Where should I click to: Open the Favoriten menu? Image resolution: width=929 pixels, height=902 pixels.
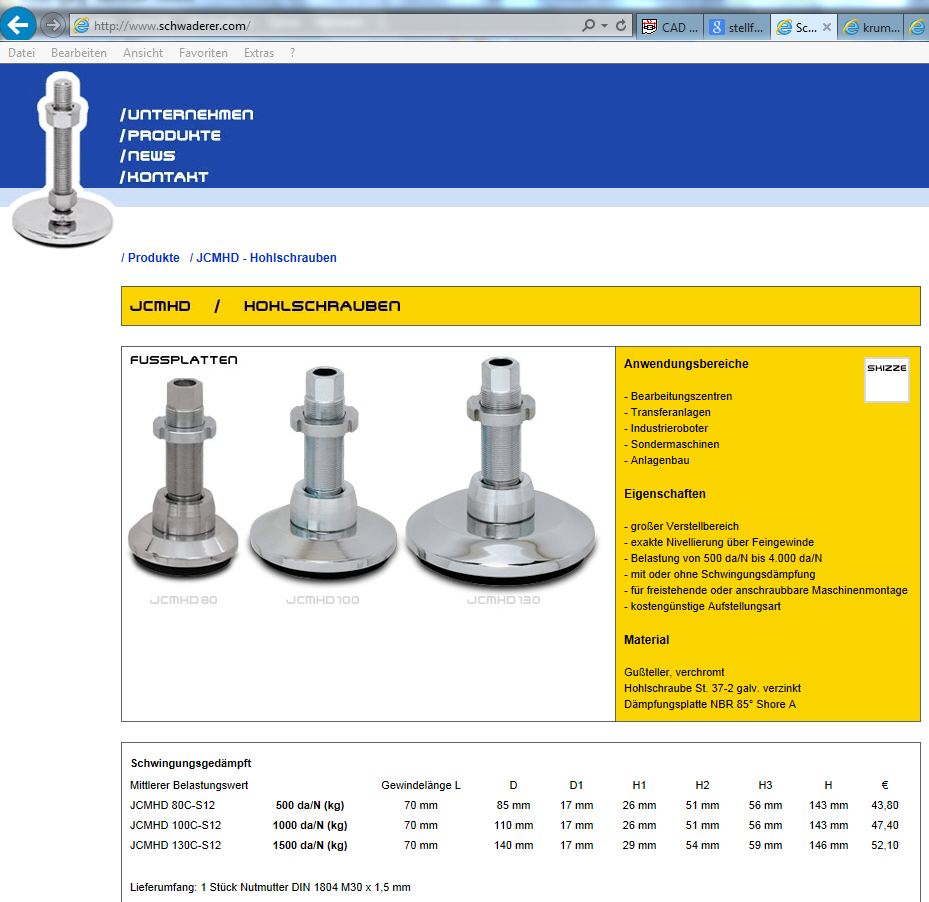tap(203, 53)
